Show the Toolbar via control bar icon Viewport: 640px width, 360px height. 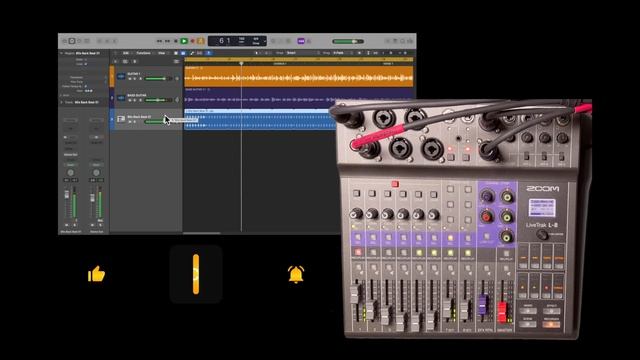coord(87,41)
